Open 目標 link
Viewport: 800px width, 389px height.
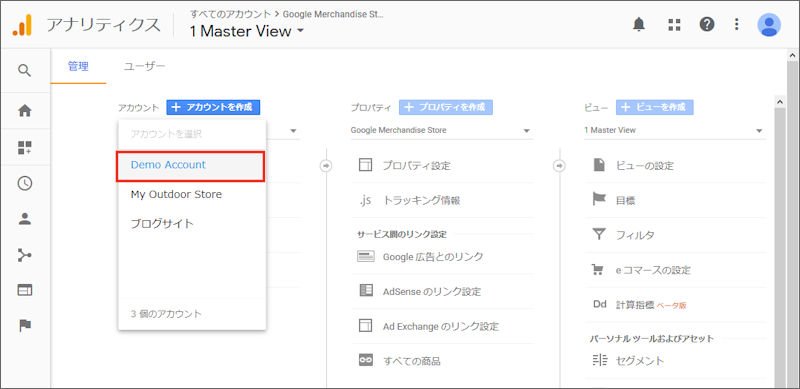click(x=626, y=201)
